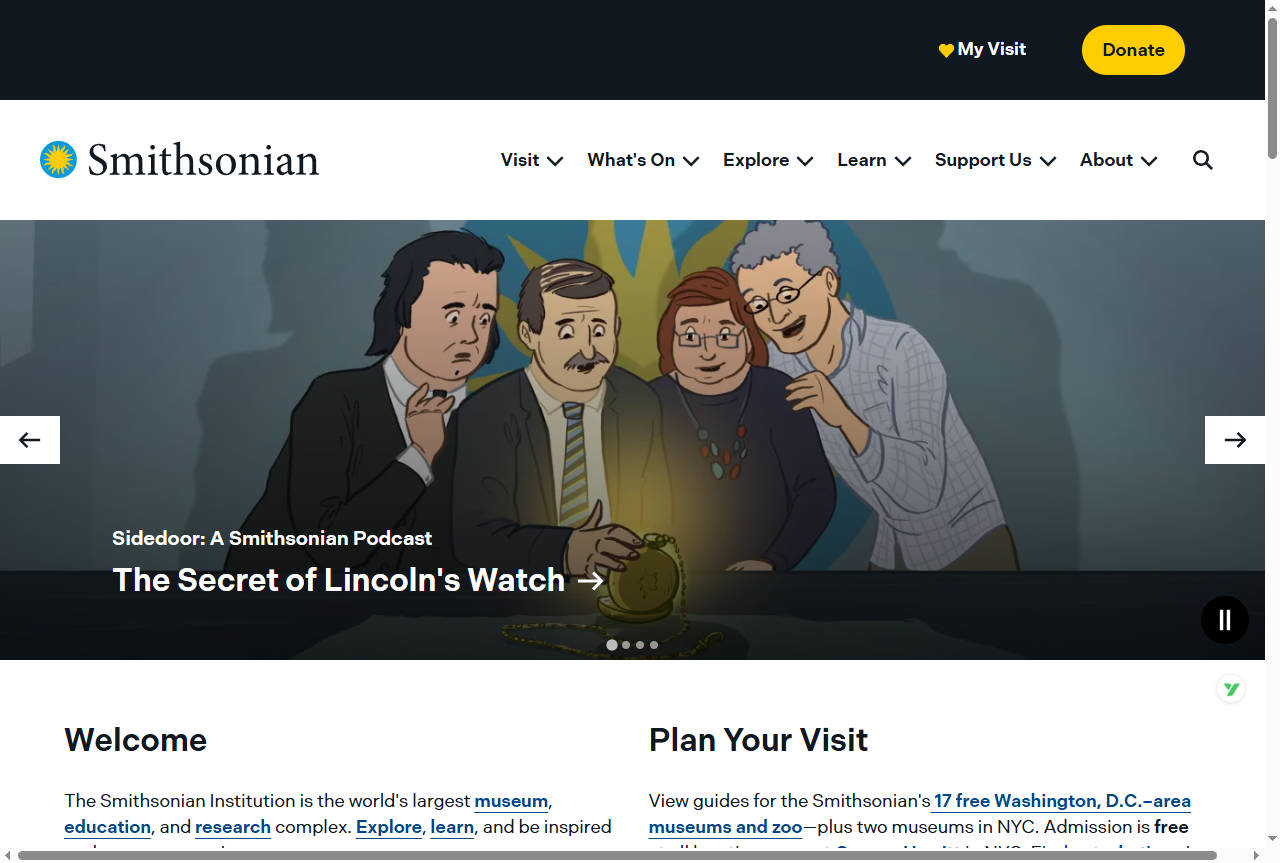This screenshot has height=863, width=1280.
Task: Open My Visit with heart icon
Action: pyautogui.click(x=982, y=49)
